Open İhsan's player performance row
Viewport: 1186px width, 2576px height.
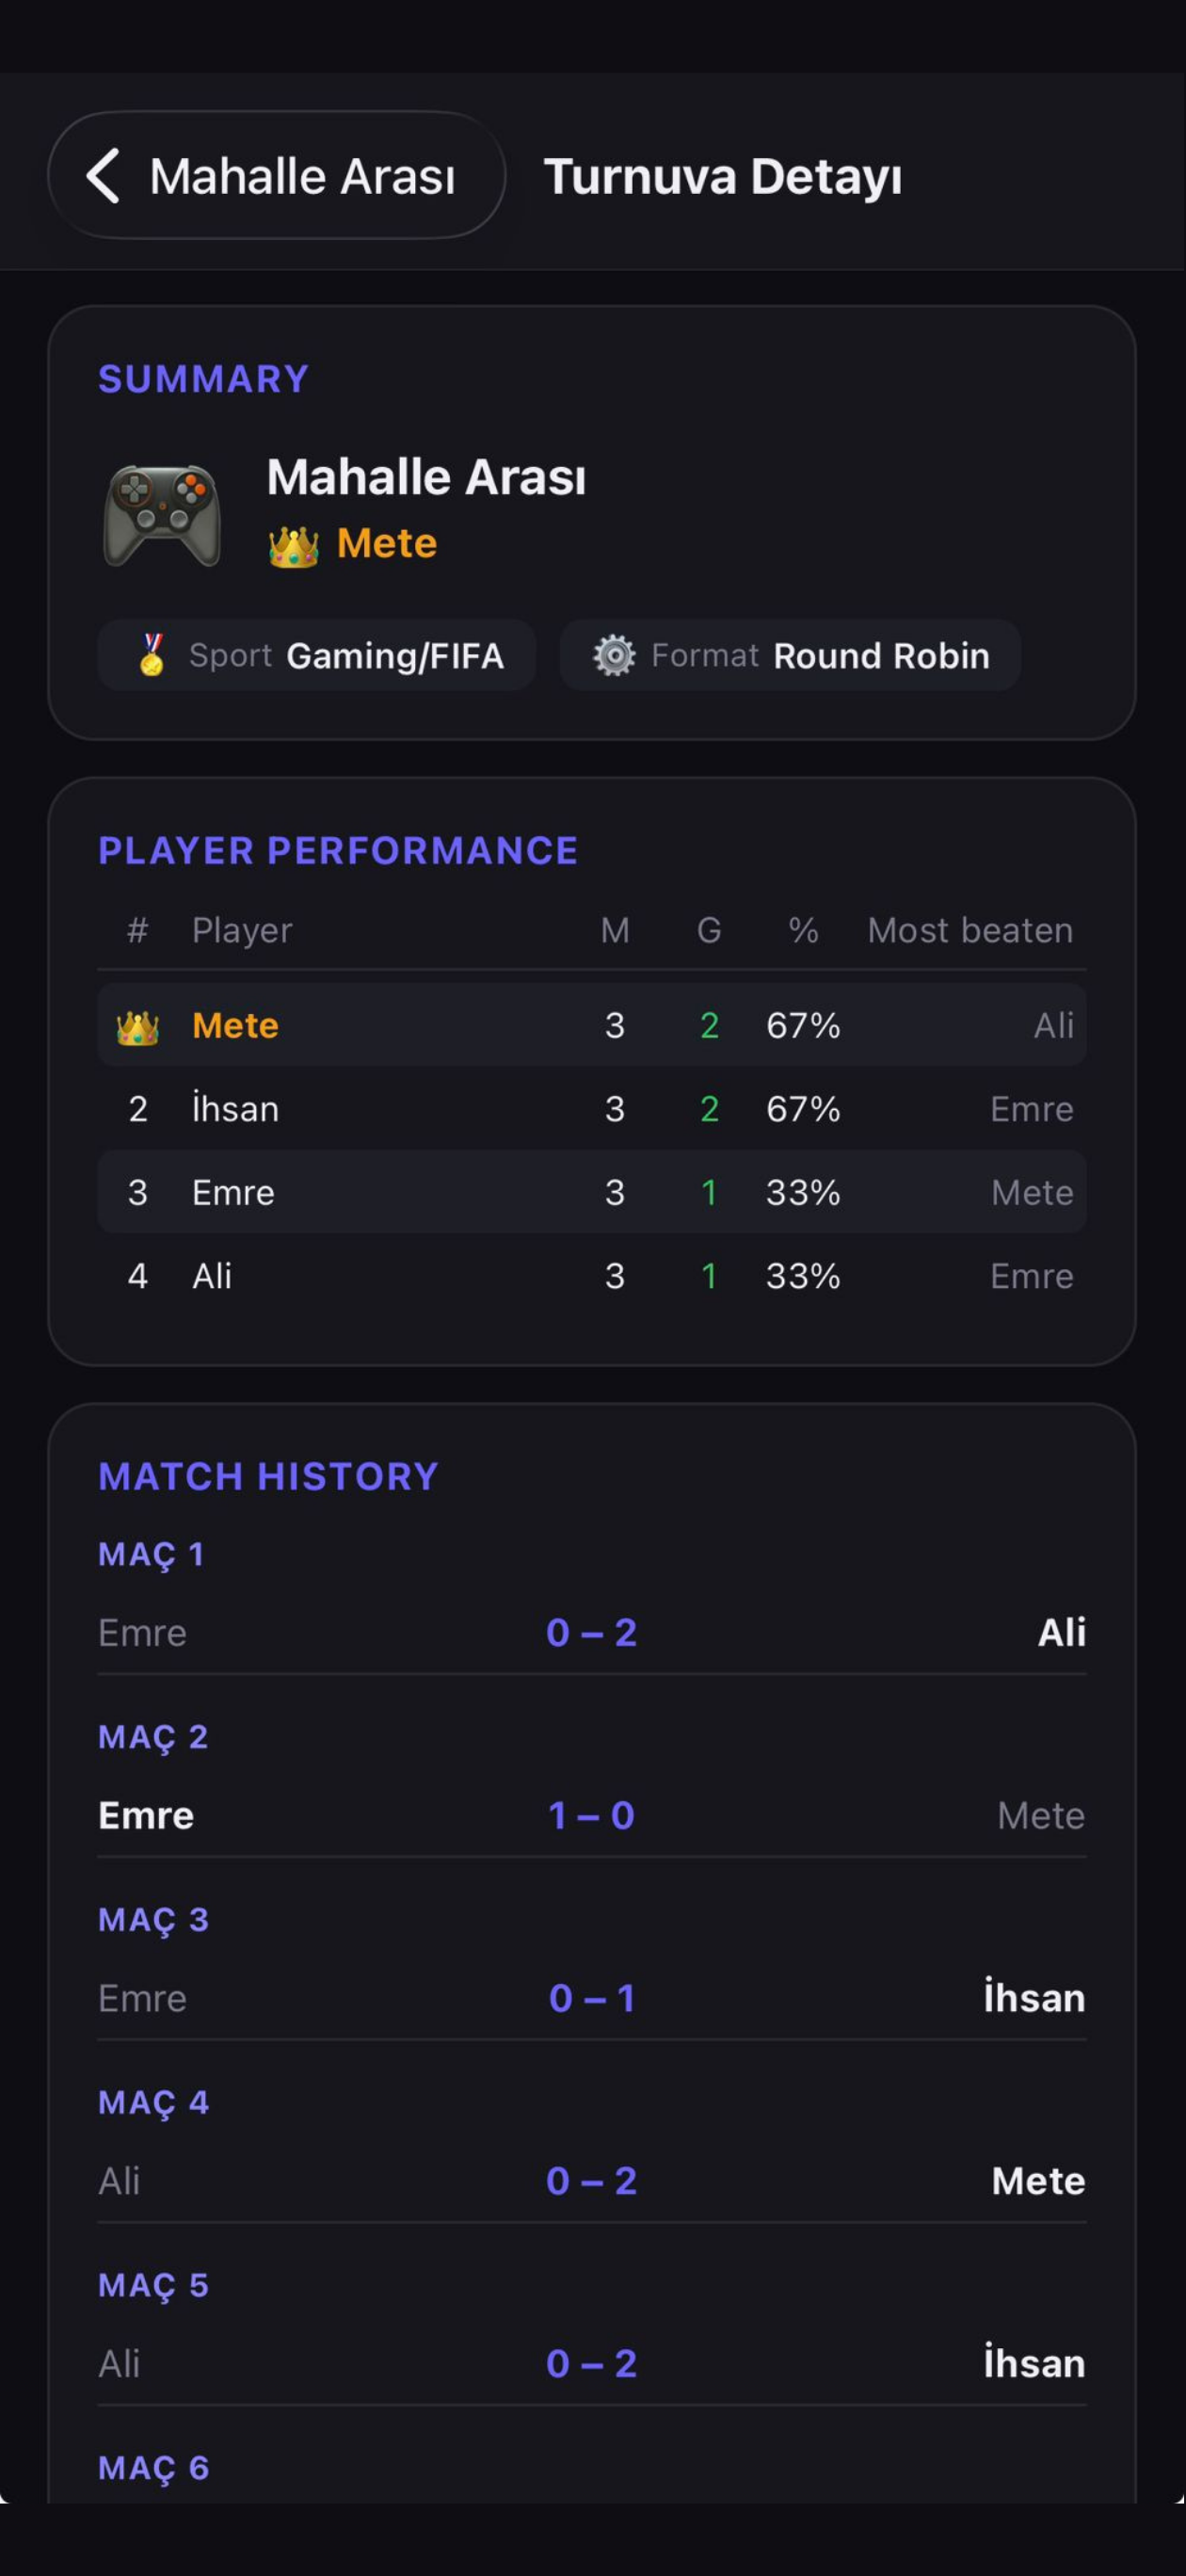coord(592,1109)
